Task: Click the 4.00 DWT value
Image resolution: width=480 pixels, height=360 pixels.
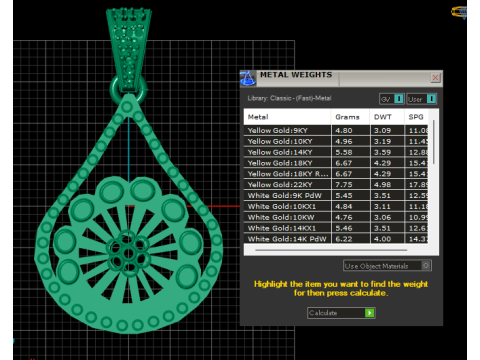Action: [x=382, y=239]
